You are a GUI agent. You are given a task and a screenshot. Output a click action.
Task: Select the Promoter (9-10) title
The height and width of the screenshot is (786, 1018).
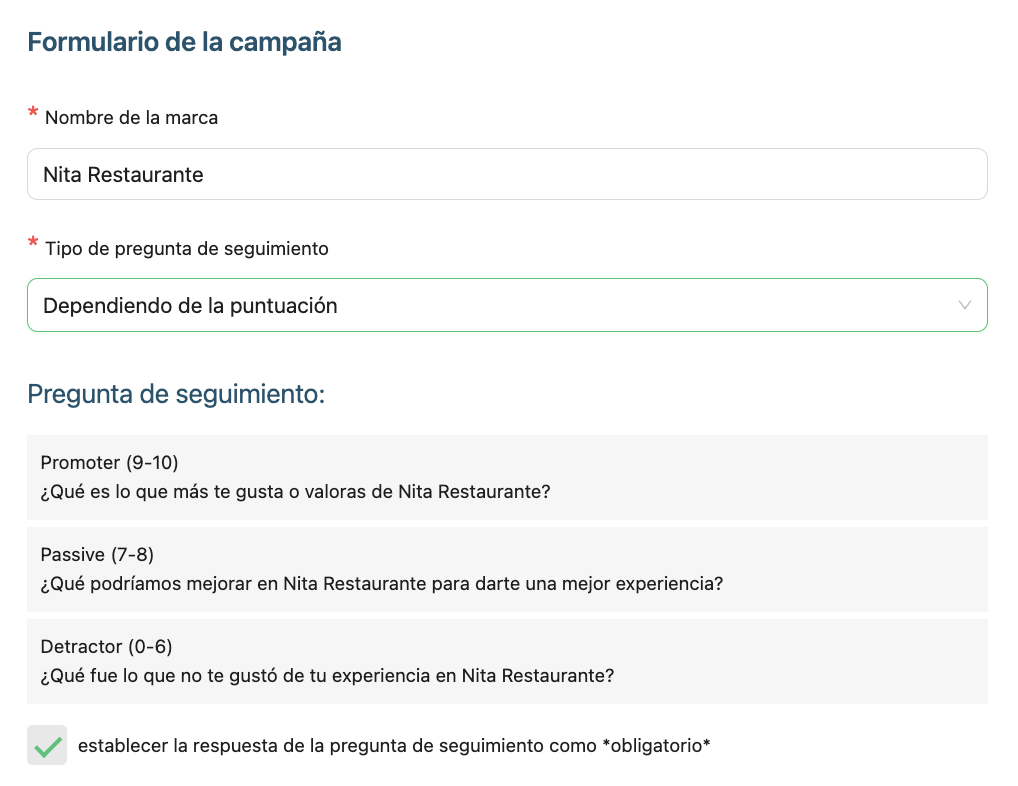109,462
